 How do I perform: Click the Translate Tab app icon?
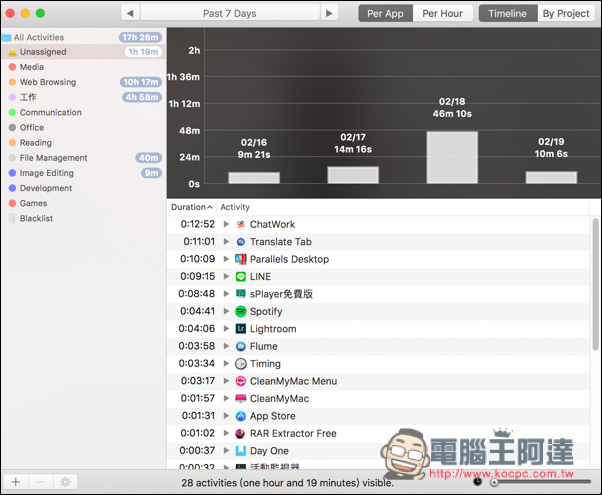[x=241, y=242]
